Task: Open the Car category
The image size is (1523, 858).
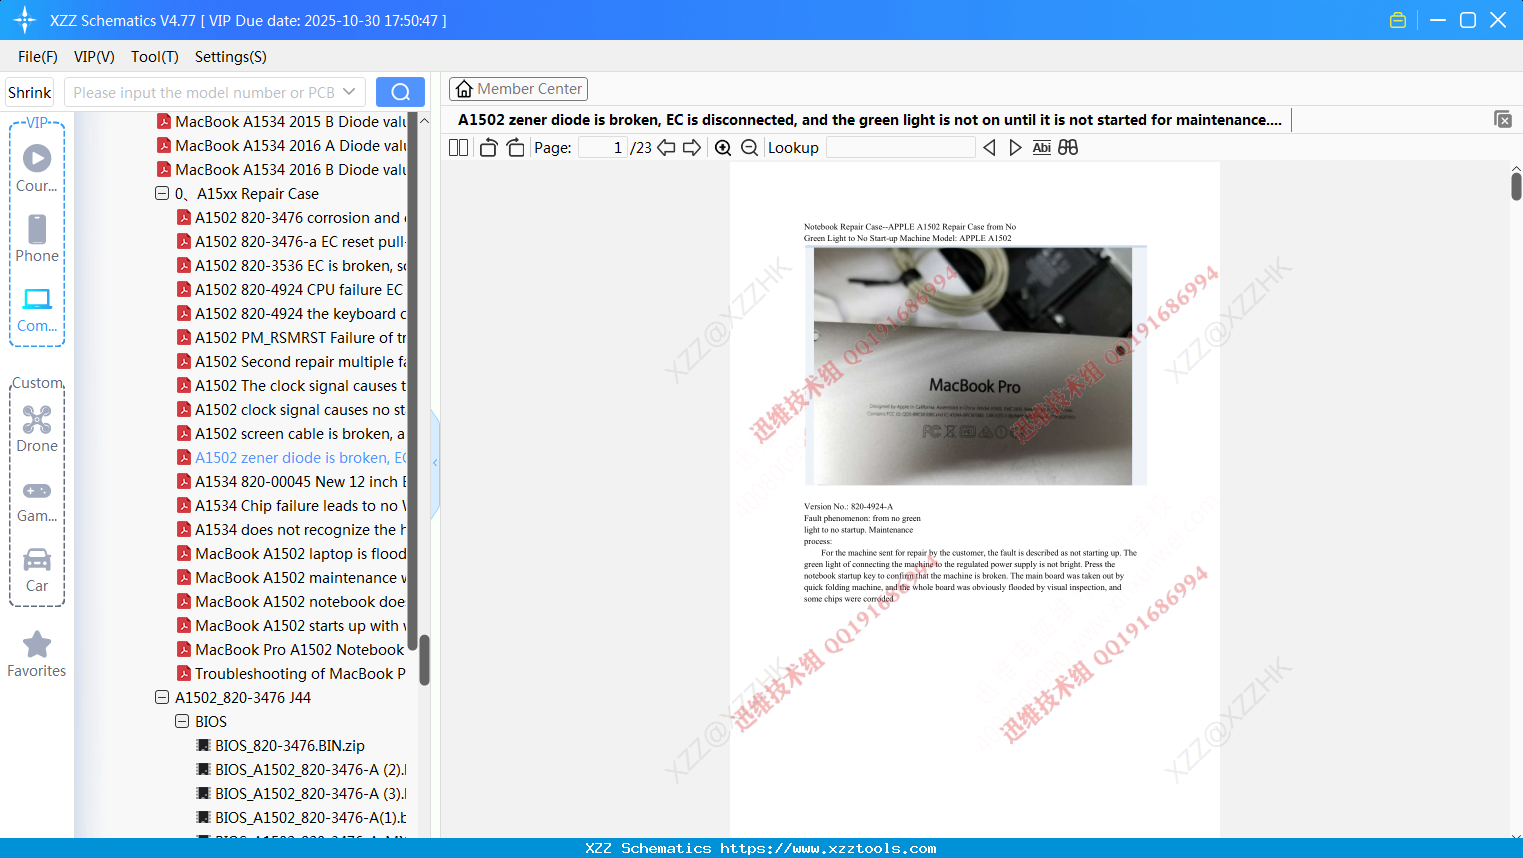Action: tap(37, 570)
